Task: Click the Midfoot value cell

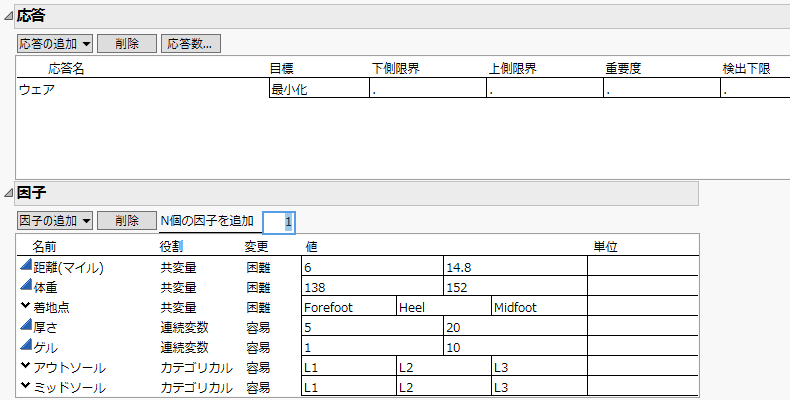Action: pos(540,306)
